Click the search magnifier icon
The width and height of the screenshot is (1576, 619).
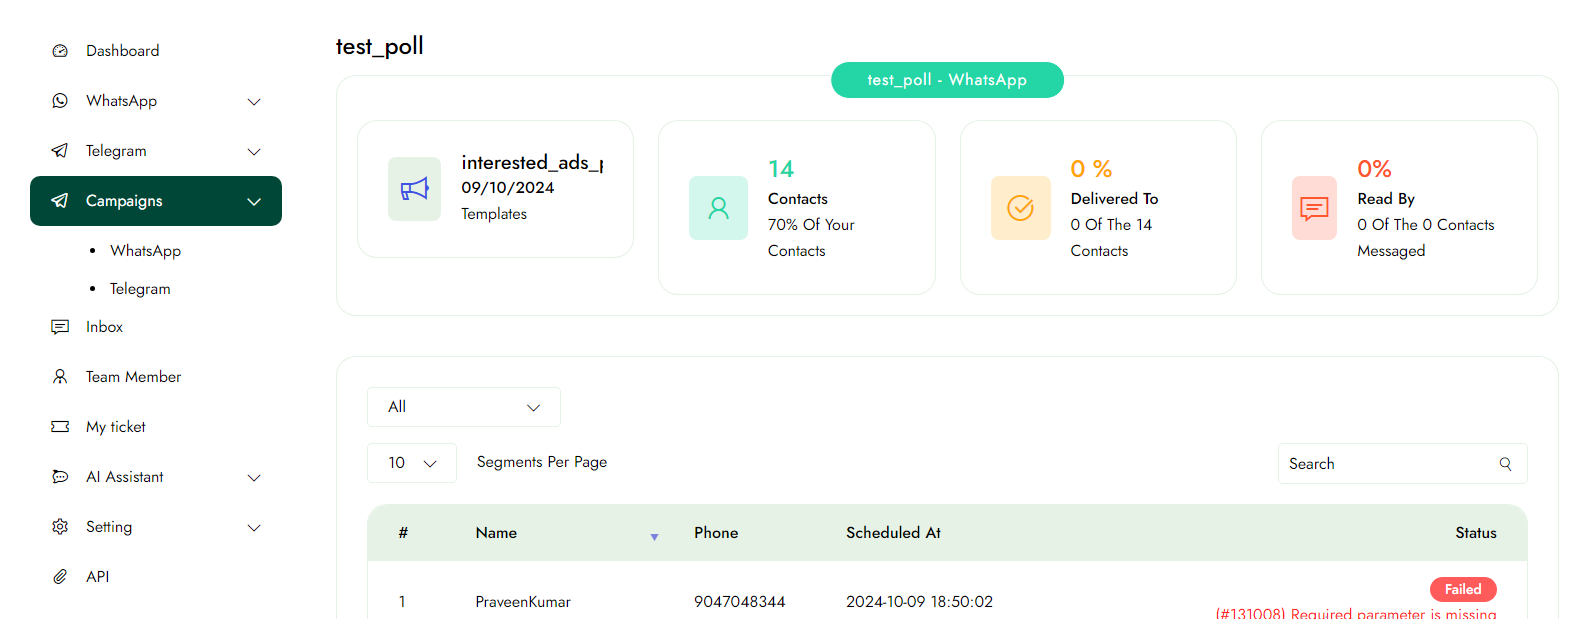click(1505, 464)
